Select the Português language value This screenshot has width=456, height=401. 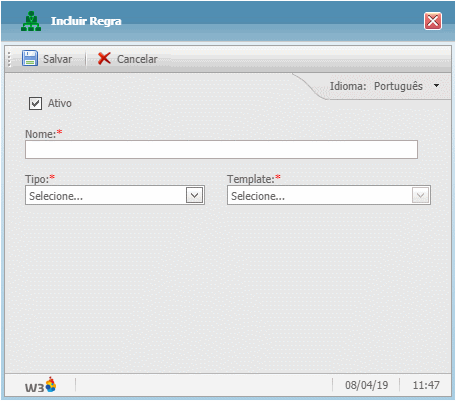tap(398, 86)
